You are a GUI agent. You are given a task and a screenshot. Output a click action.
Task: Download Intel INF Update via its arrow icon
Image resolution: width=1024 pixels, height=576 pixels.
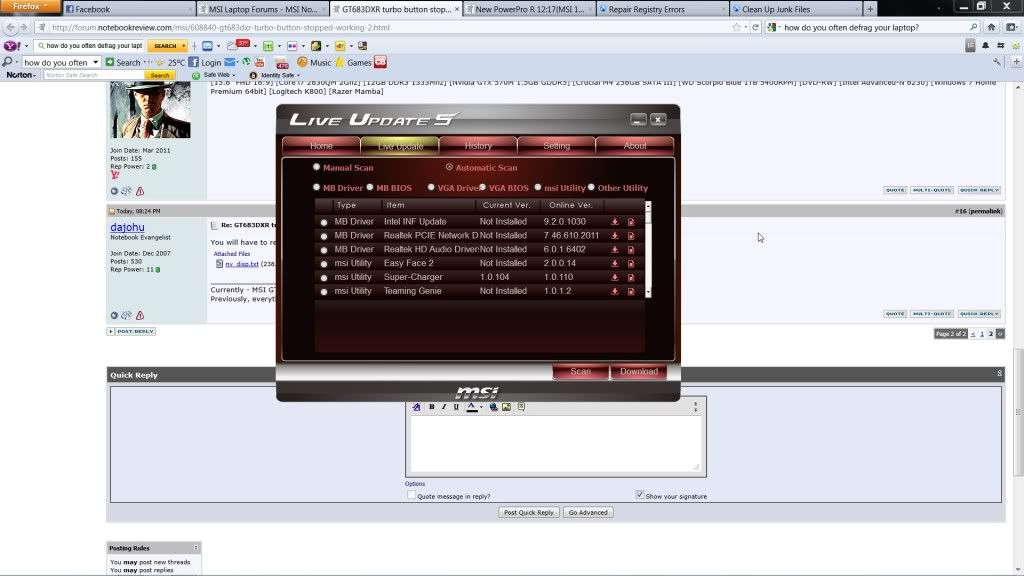click(x=615, y=222)
